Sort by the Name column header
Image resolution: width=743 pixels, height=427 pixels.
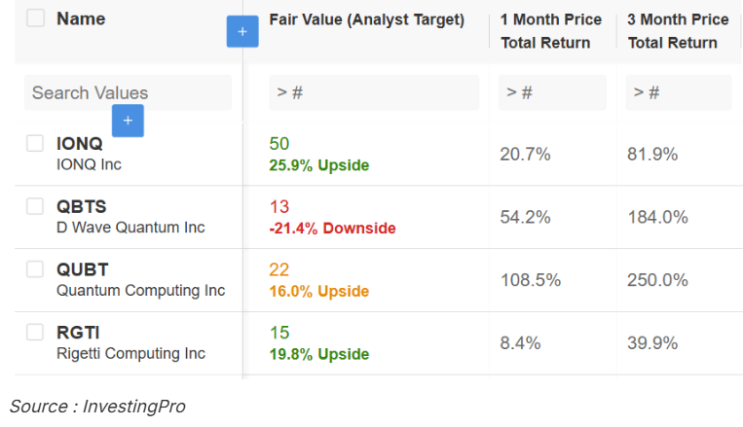[x=81, y=19]
